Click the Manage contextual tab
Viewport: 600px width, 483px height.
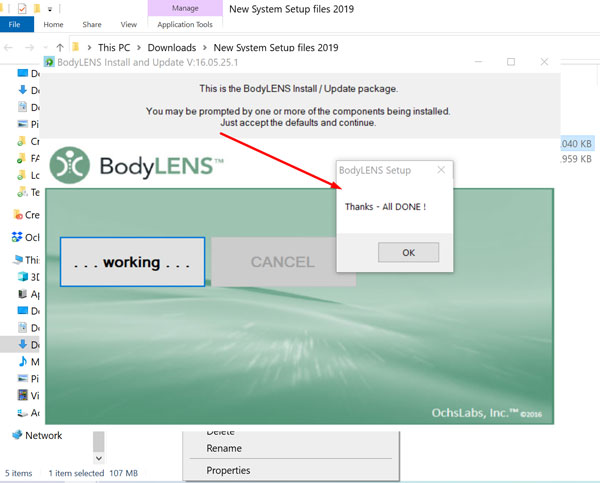coord(185,8)
